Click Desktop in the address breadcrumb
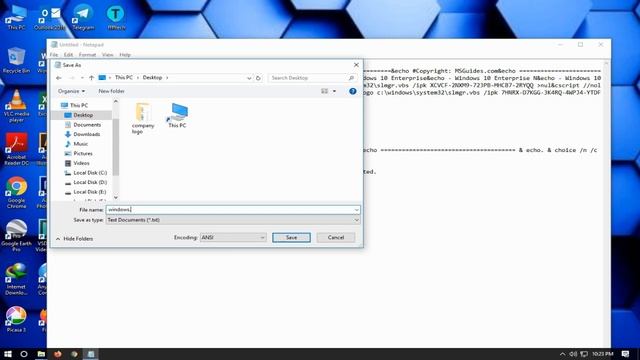 click(x=152, y=78)
